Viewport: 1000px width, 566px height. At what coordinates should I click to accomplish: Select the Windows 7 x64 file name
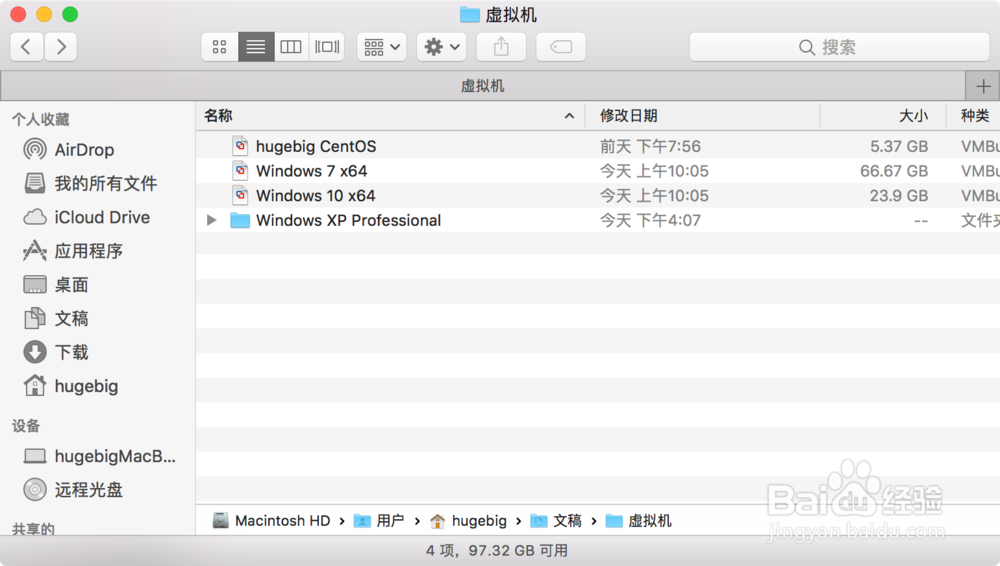pyautogui.click(x=311, y=171)
